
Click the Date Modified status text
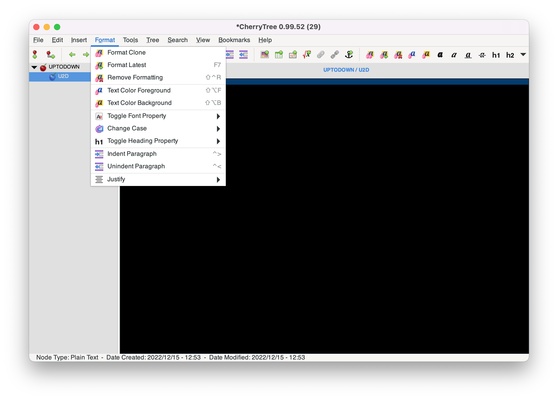point(257,357)
